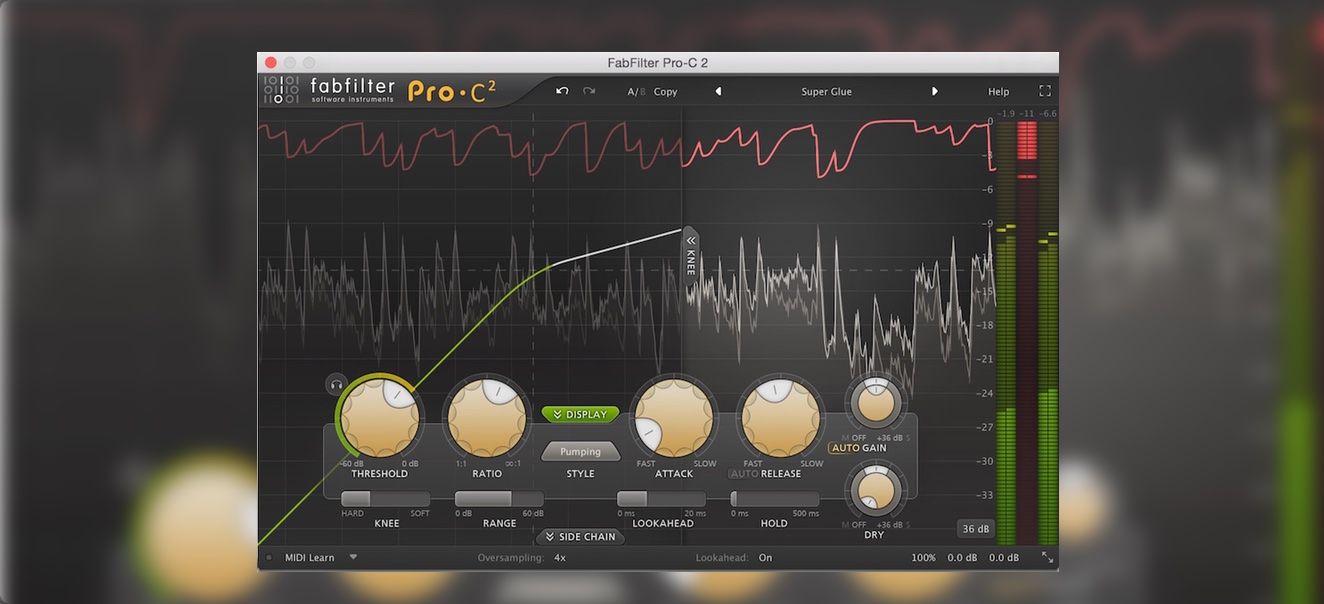The height and width of the screenshot is (604, 1324).
Task: Click the Ratio knob
Action: click(x=487, y=418)
